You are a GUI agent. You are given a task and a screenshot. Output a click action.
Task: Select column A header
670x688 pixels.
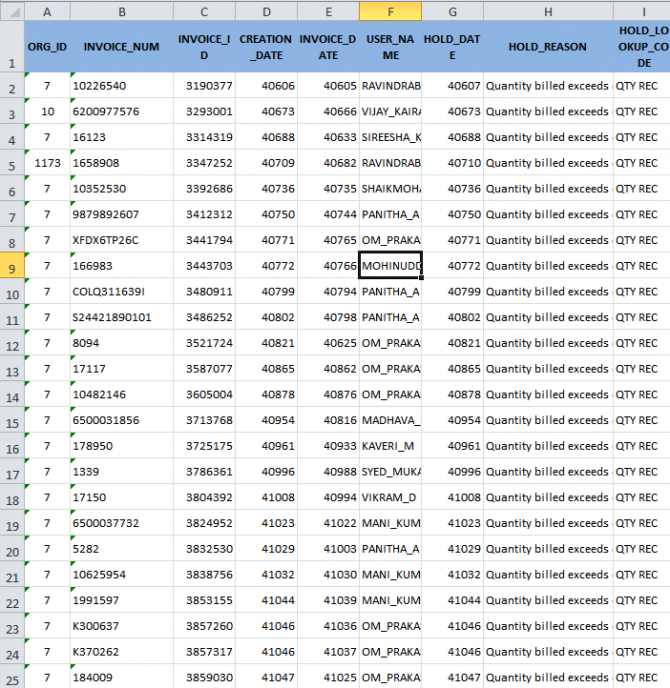[47, 10]
